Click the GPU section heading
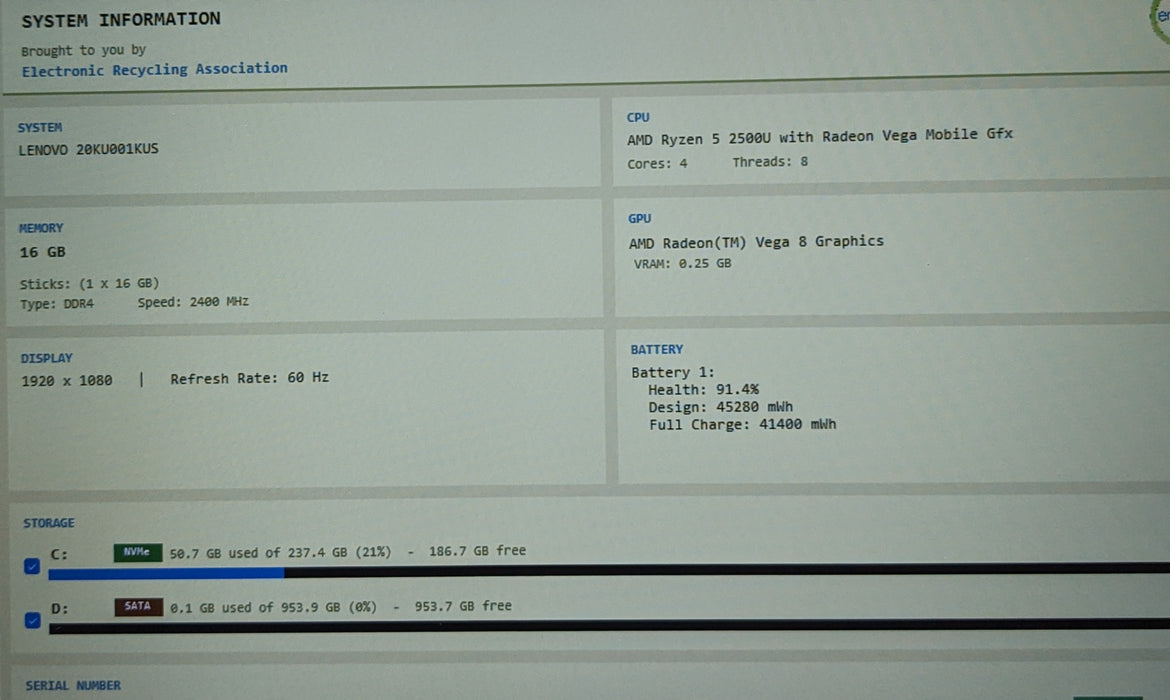Image resolution: width=1170 pixels, height=700 pixels. [639, 219]
